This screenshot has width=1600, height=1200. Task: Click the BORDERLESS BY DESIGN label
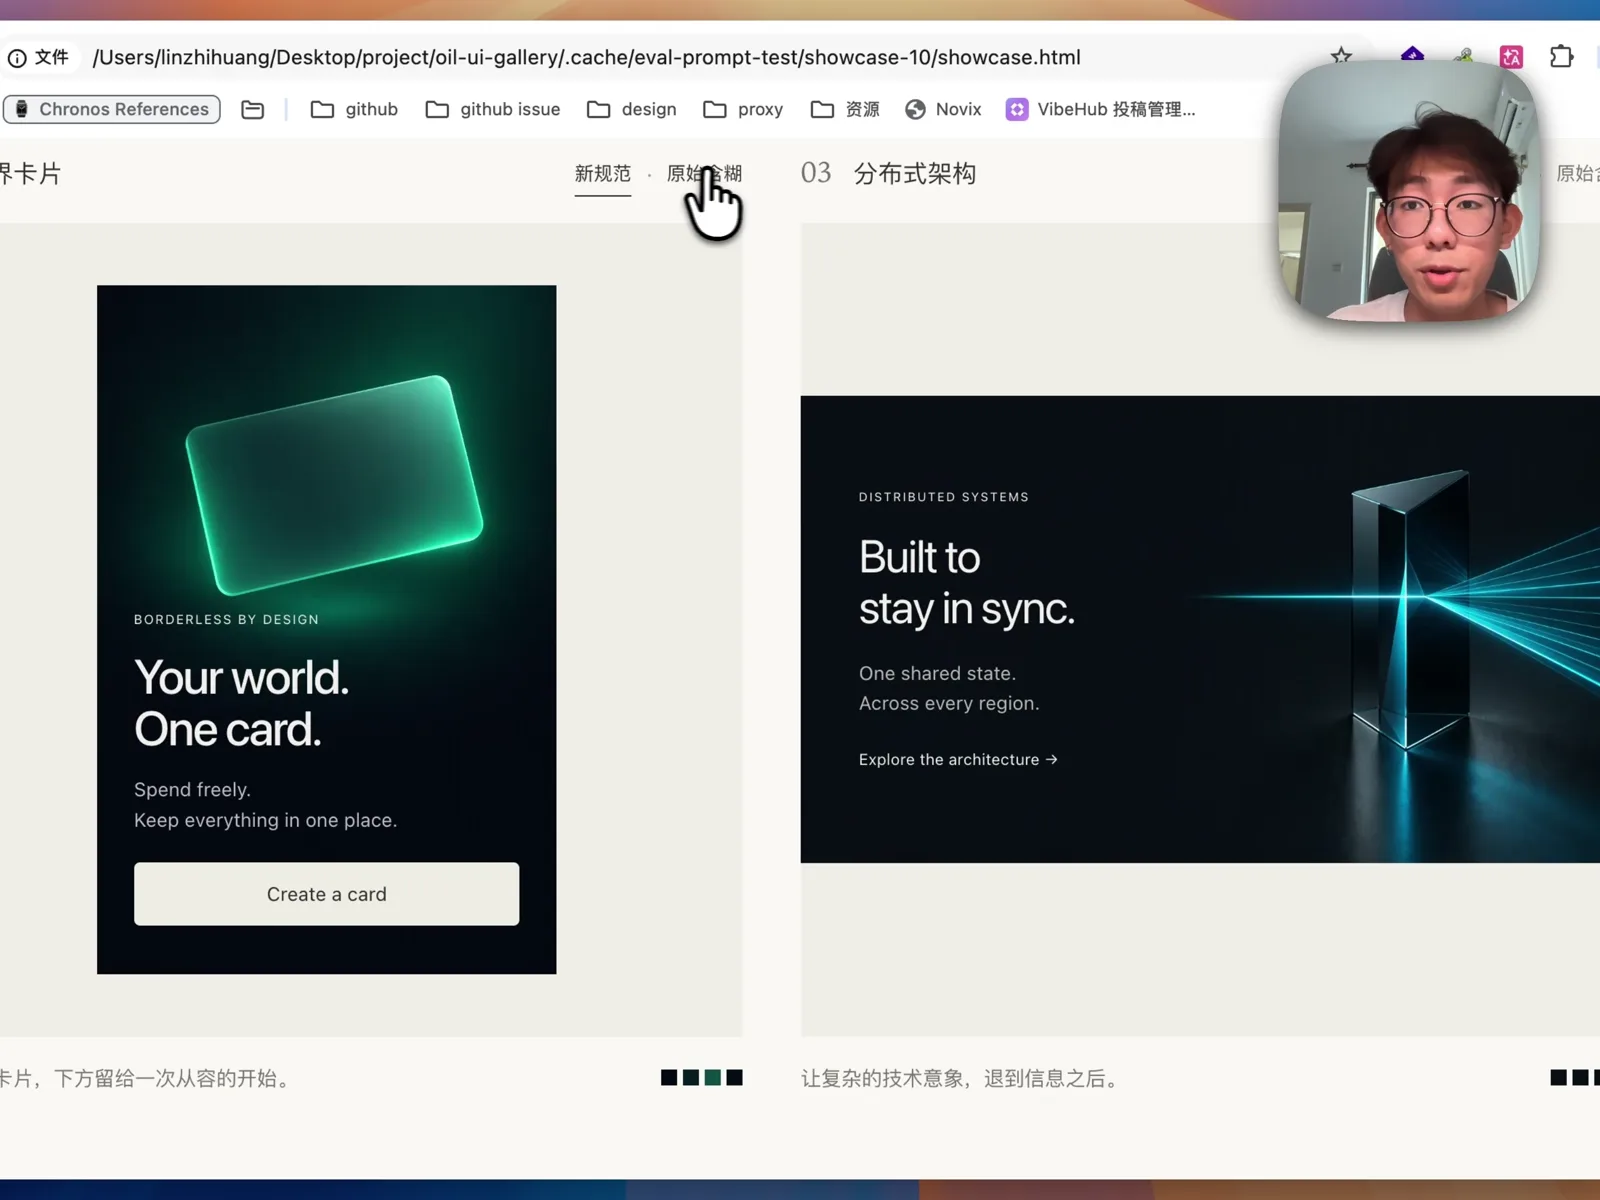pos(226,620)
